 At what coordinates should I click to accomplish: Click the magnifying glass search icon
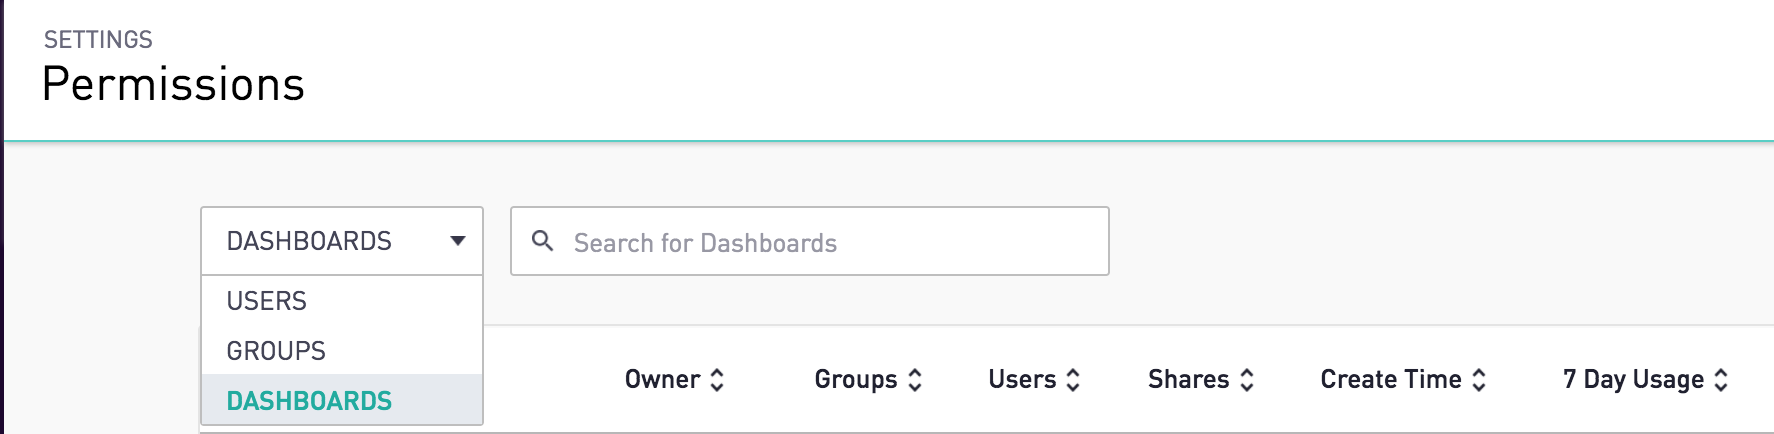(x=542, y=240)
